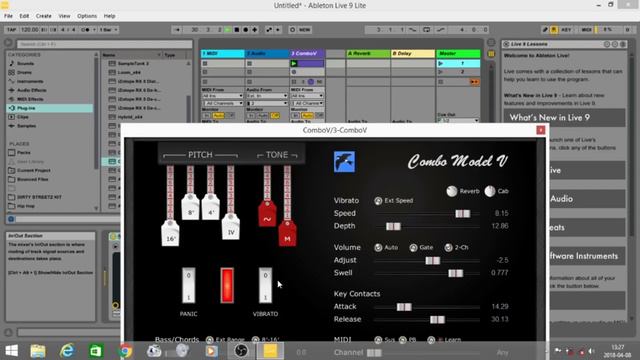Click the Cab knob in ComboV

click(490, 191)
